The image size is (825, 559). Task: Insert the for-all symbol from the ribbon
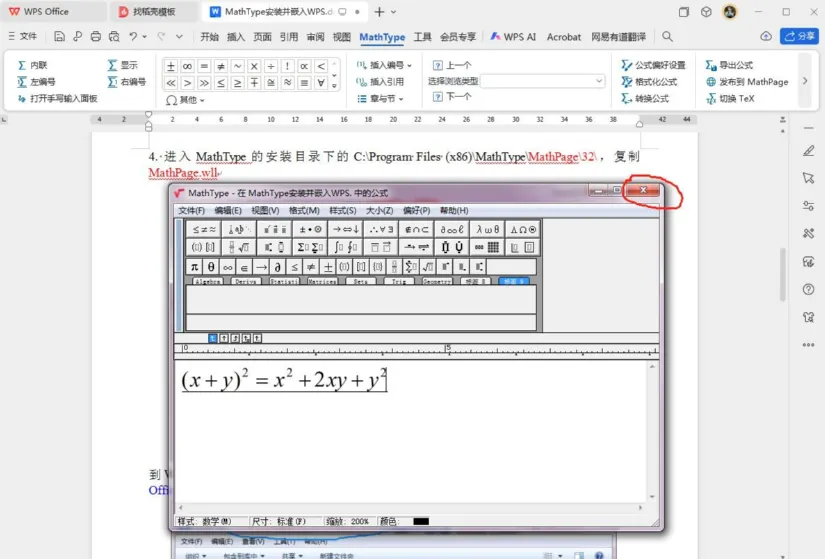(x=321, y=83)
